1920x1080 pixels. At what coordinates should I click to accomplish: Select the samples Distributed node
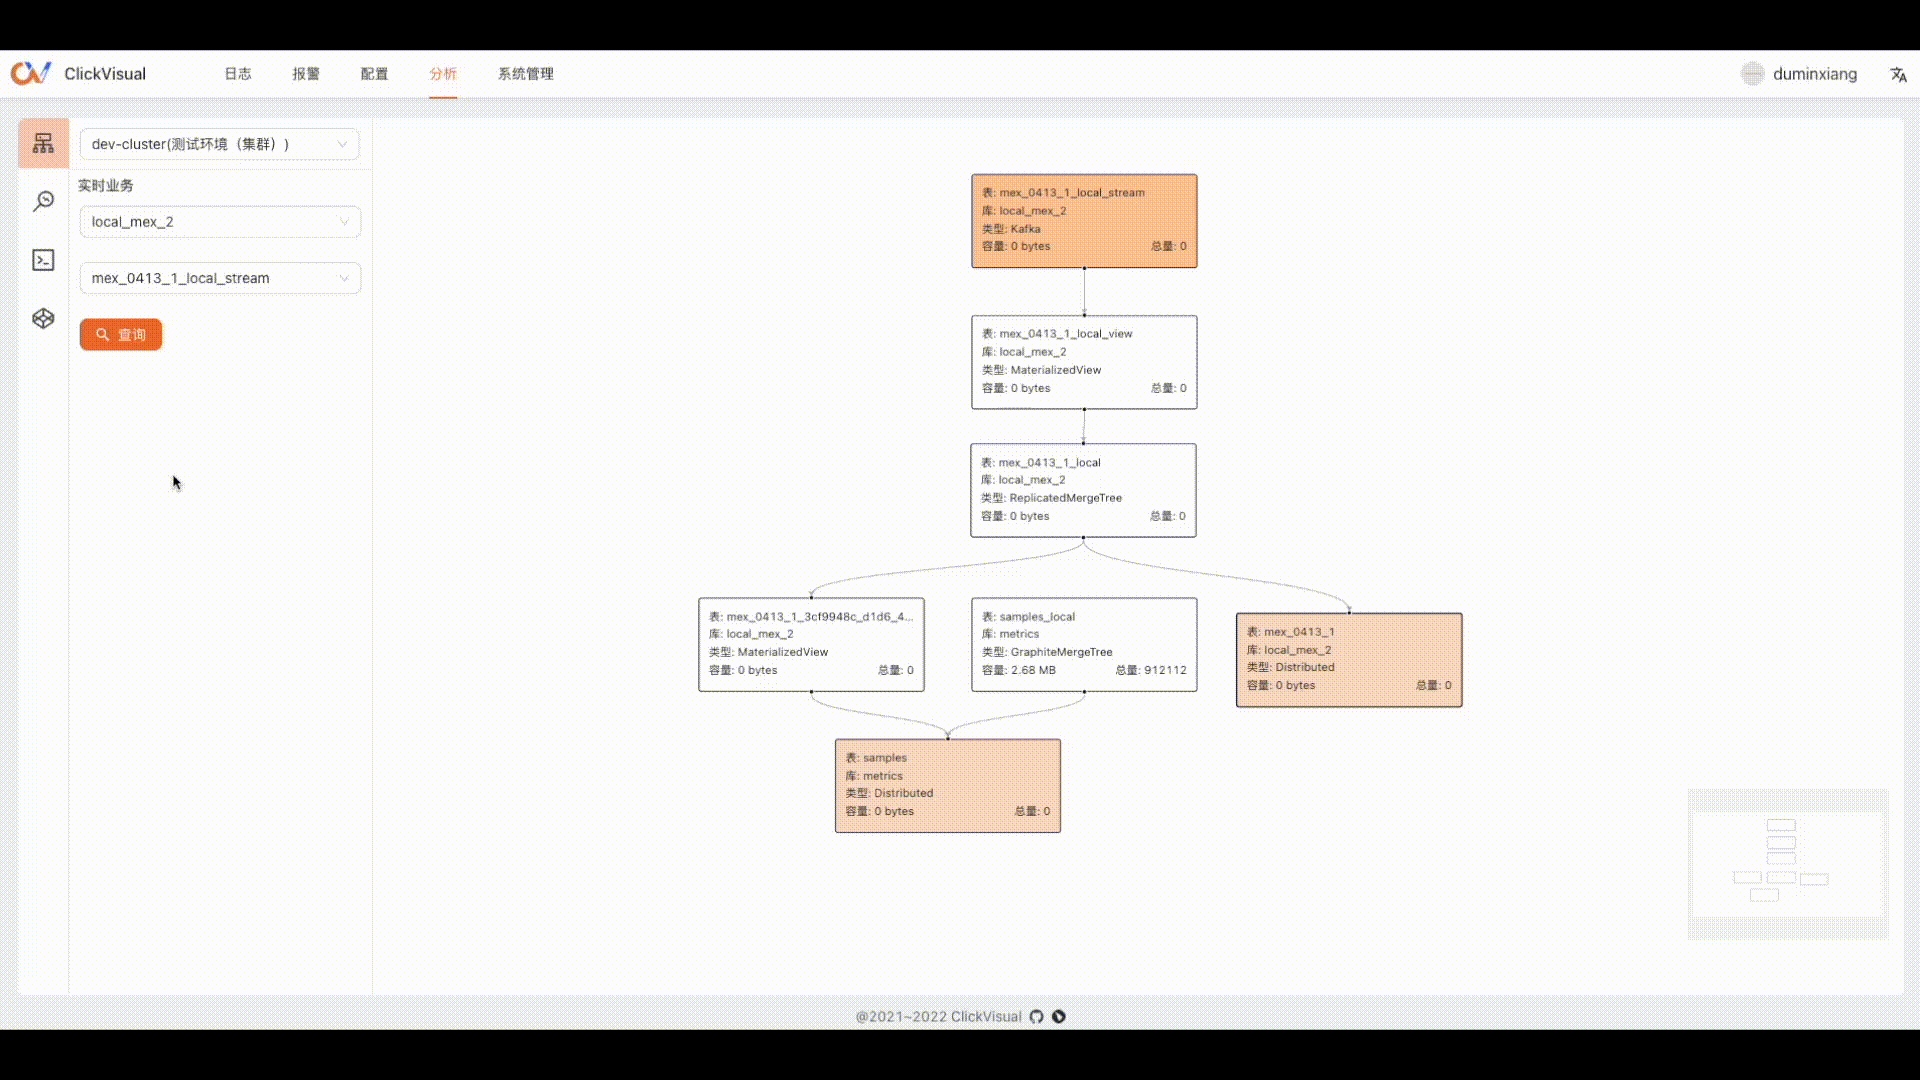(x=947, y=785)
